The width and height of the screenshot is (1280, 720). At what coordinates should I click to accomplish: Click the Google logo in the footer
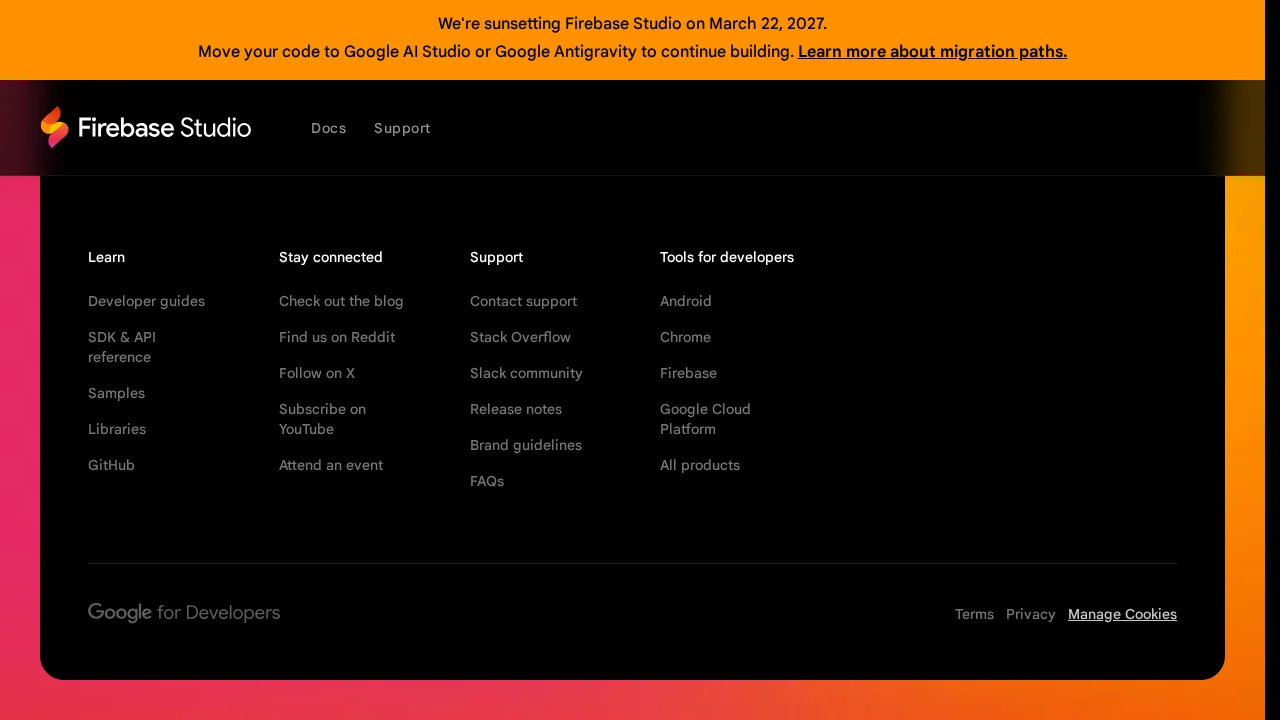(x=119, y=612)
